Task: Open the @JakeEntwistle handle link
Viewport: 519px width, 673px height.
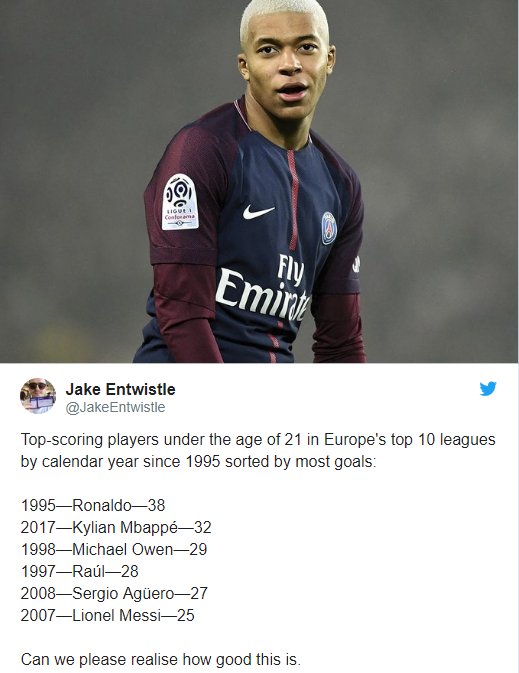Action: coord(115,407)
